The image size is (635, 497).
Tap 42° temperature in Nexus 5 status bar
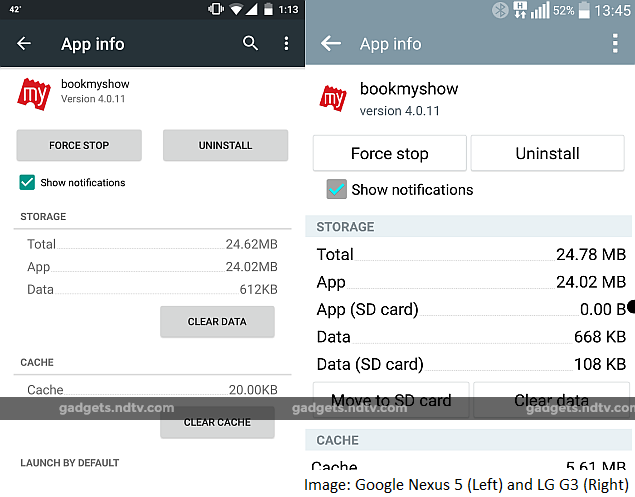click(15, 9)
